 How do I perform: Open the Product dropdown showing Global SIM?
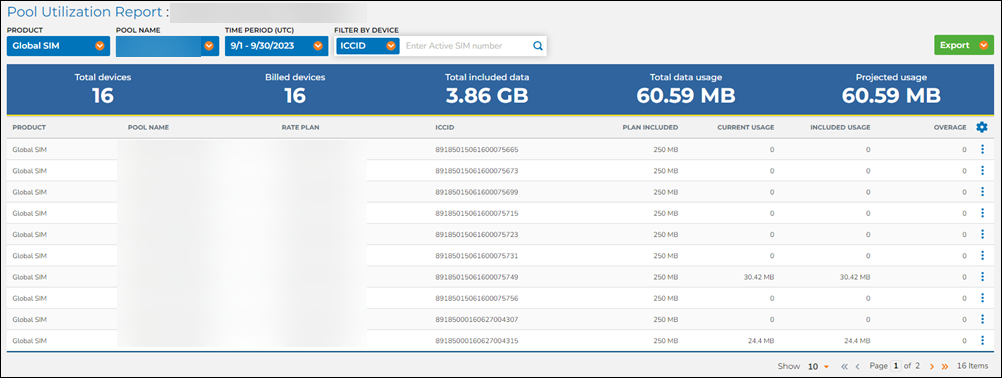pos(58,46)
